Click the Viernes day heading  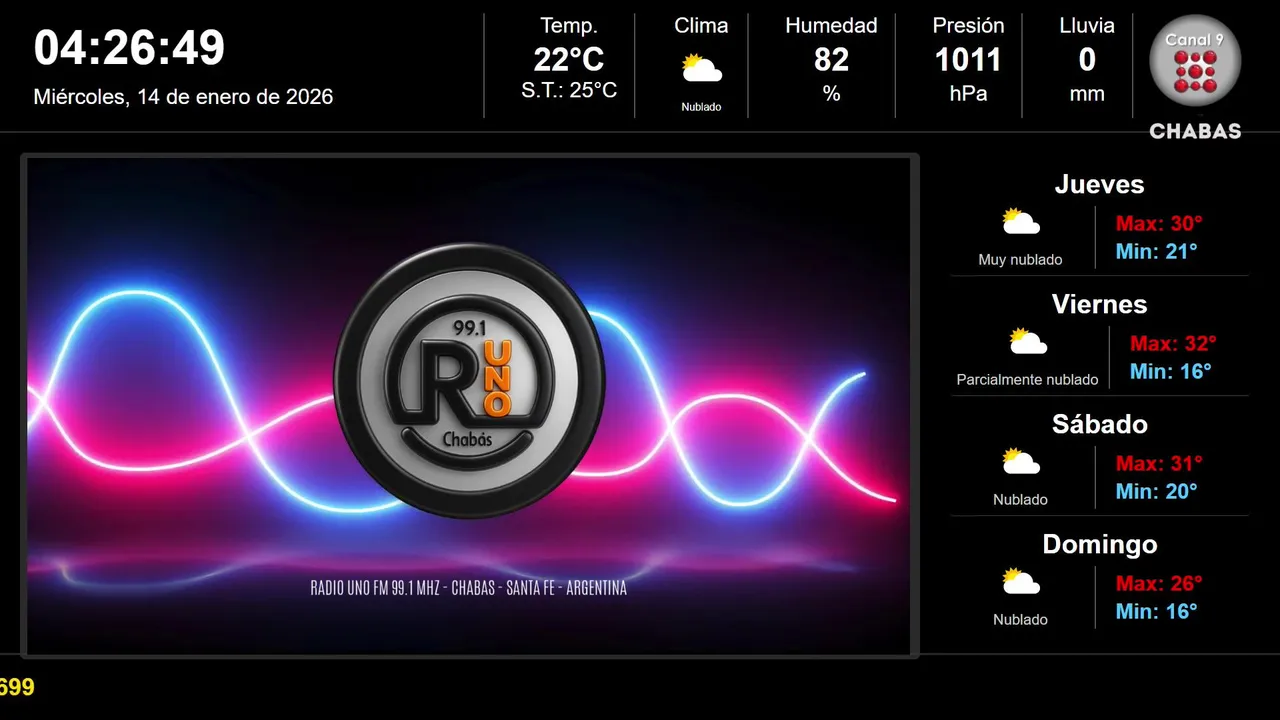(x=1099, y=304)
